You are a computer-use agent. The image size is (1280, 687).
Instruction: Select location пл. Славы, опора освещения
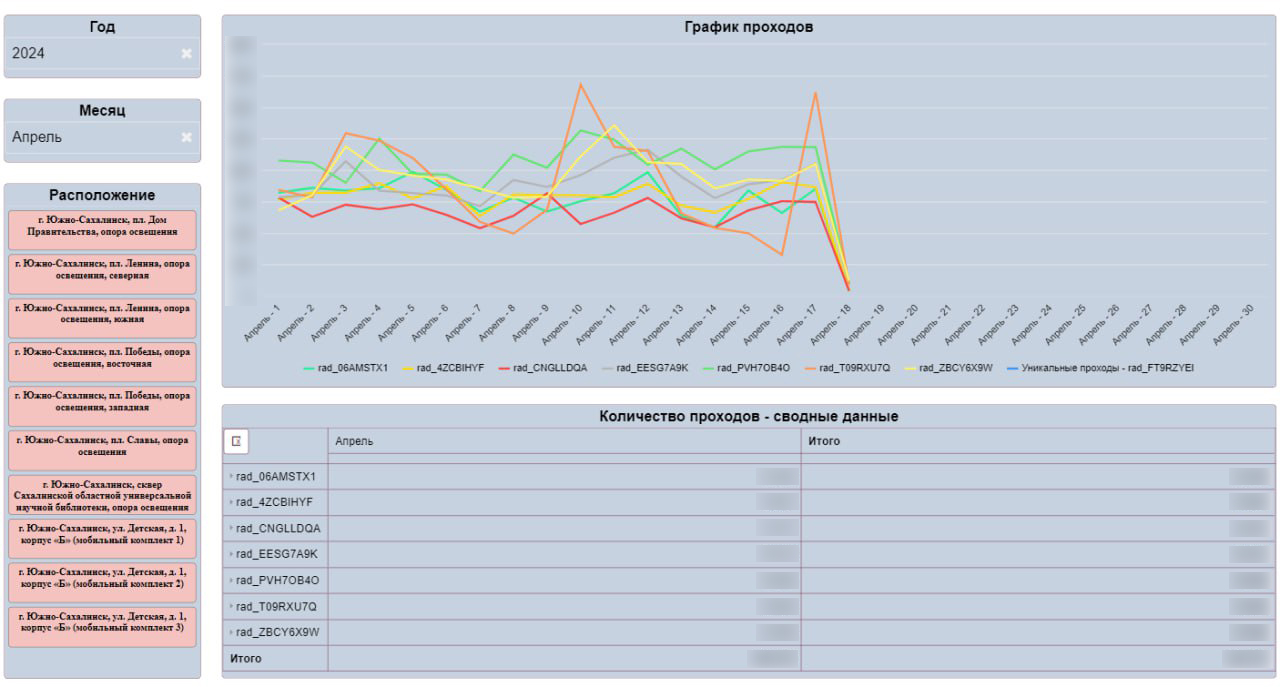click(x=102, y=450)
